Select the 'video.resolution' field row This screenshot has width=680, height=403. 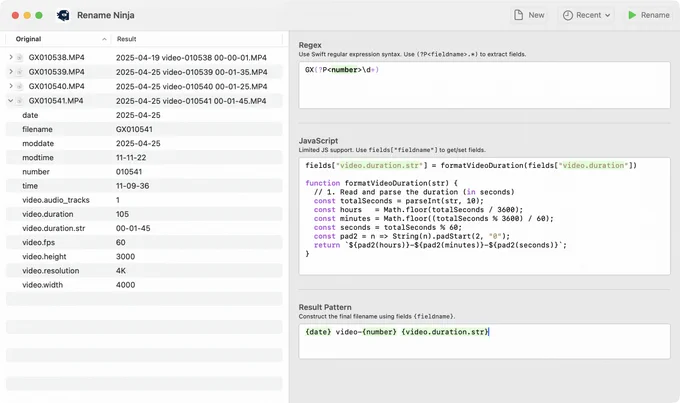[x=144, y=271]
